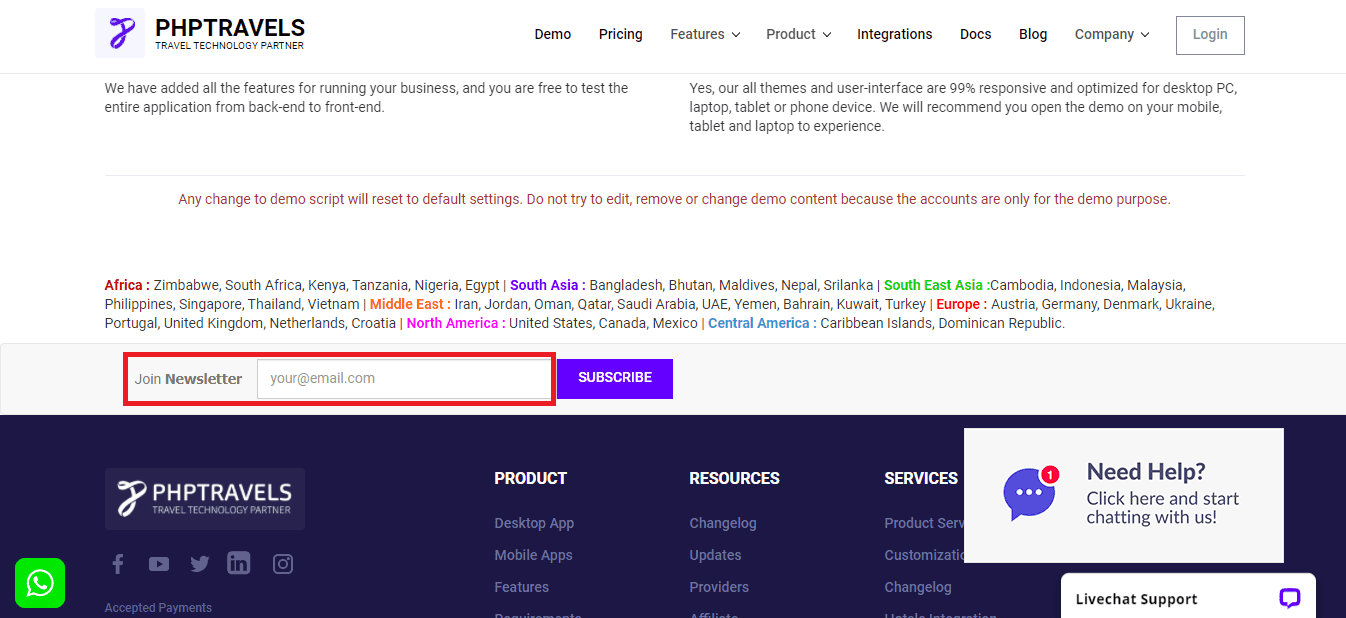Image resolution: width=1346 pixels, height=618 pixels.
Task: Open the LinkedIn profile icon
Action: click(x=238, y=563)
